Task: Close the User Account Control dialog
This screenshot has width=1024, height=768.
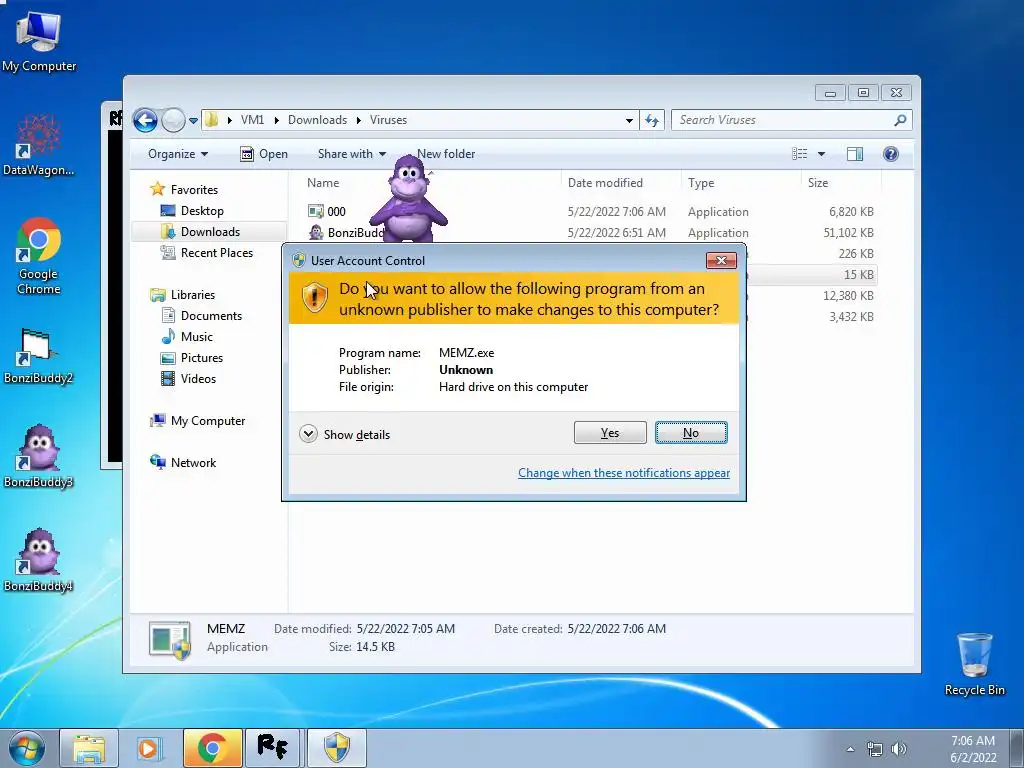Action: (x=721, y=261)
